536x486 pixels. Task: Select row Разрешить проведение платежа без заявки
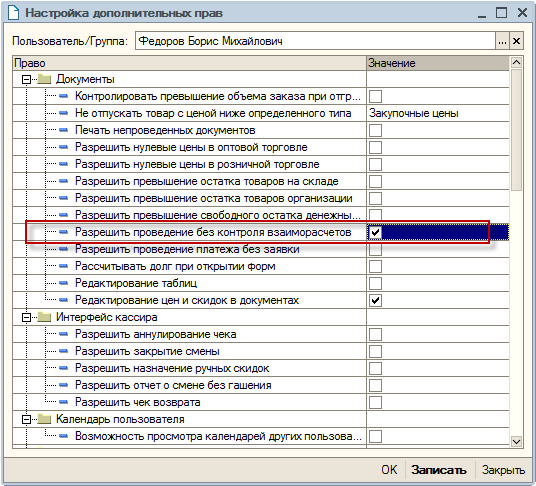(x=260, y=249)
